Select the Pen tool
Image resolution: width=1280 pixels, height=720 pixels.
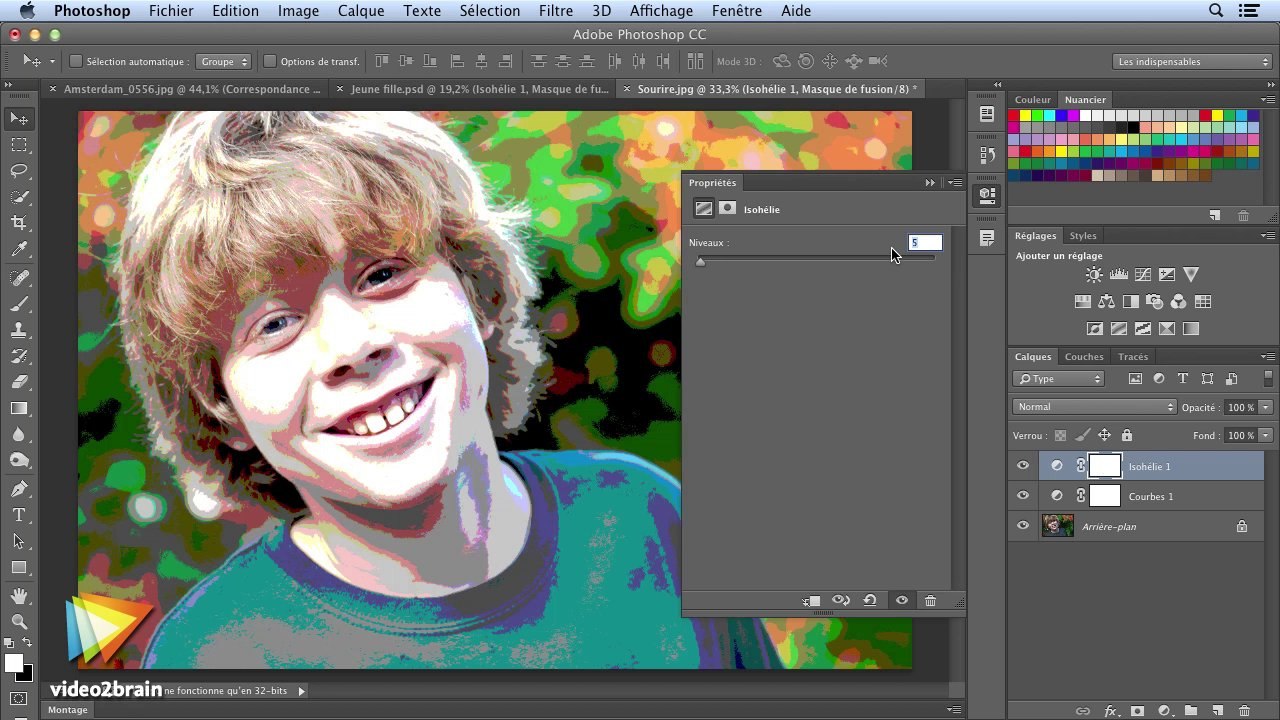[x=19, y=489]
